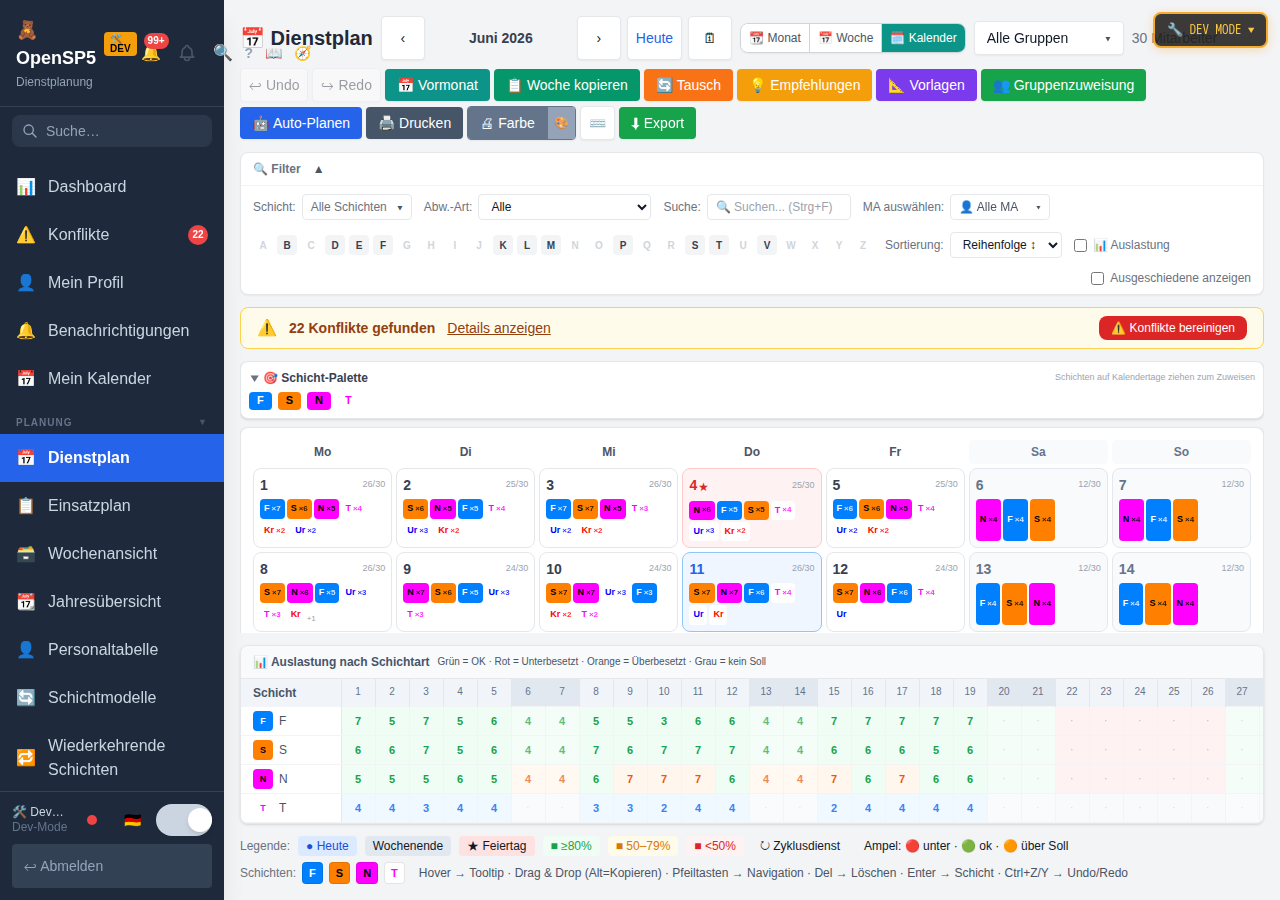Switch to the Woche view tab
The width and height of the screenshot is (1280, 900).
(845, 38)
